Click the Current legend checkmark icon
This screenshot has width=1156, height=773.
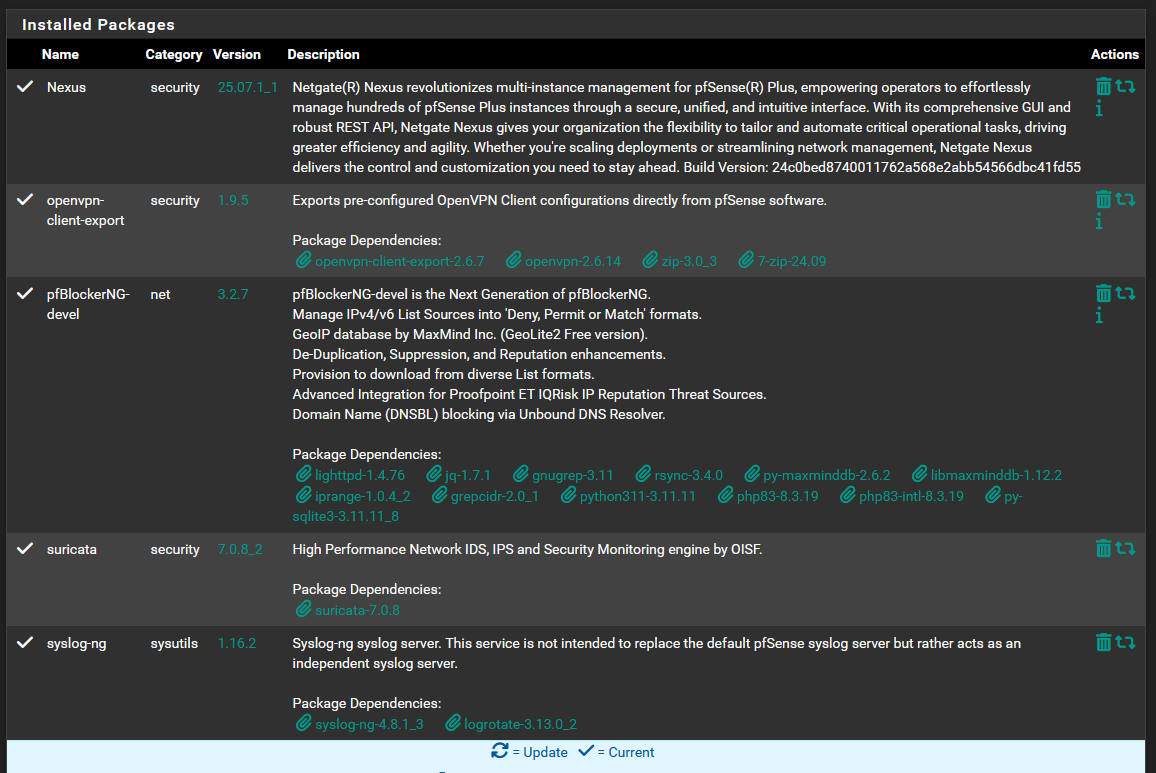[586, 751]
